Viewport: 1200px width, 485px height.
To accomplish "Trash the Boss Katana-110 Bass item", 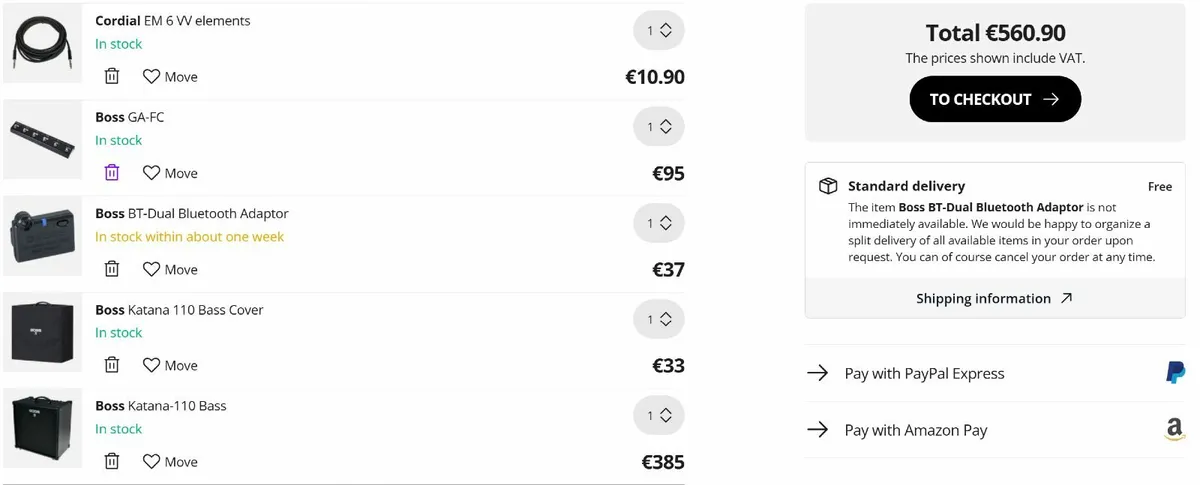I will 112,461.
